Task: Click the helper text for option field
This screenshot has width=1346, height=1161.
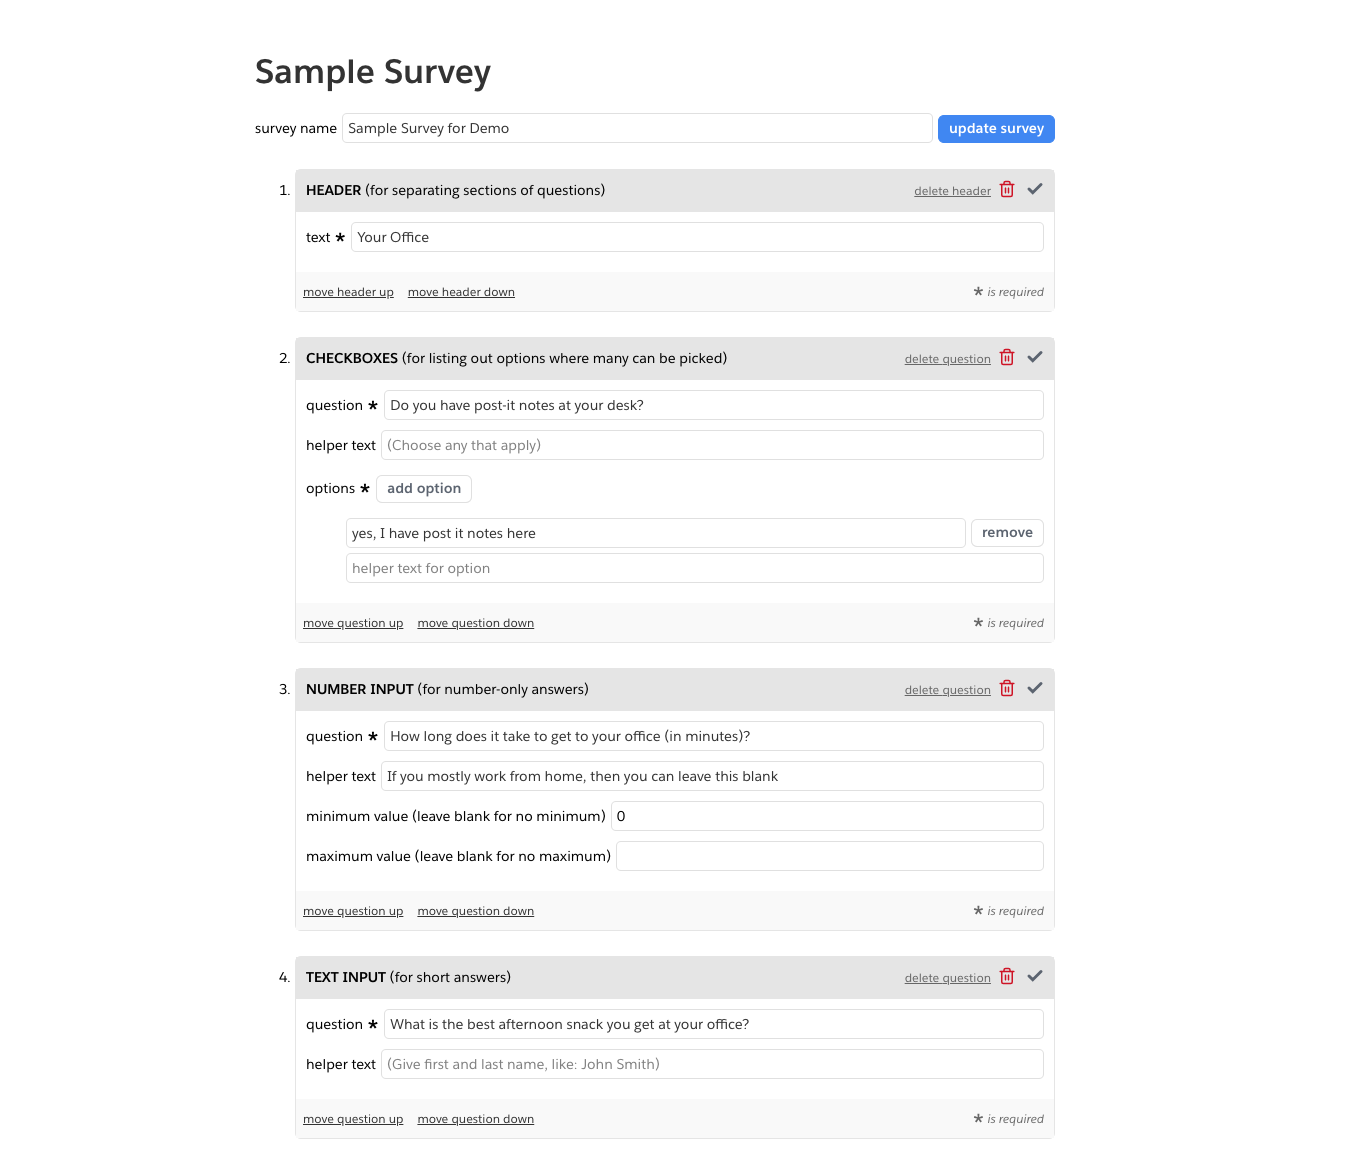Action: pos(694,567)
